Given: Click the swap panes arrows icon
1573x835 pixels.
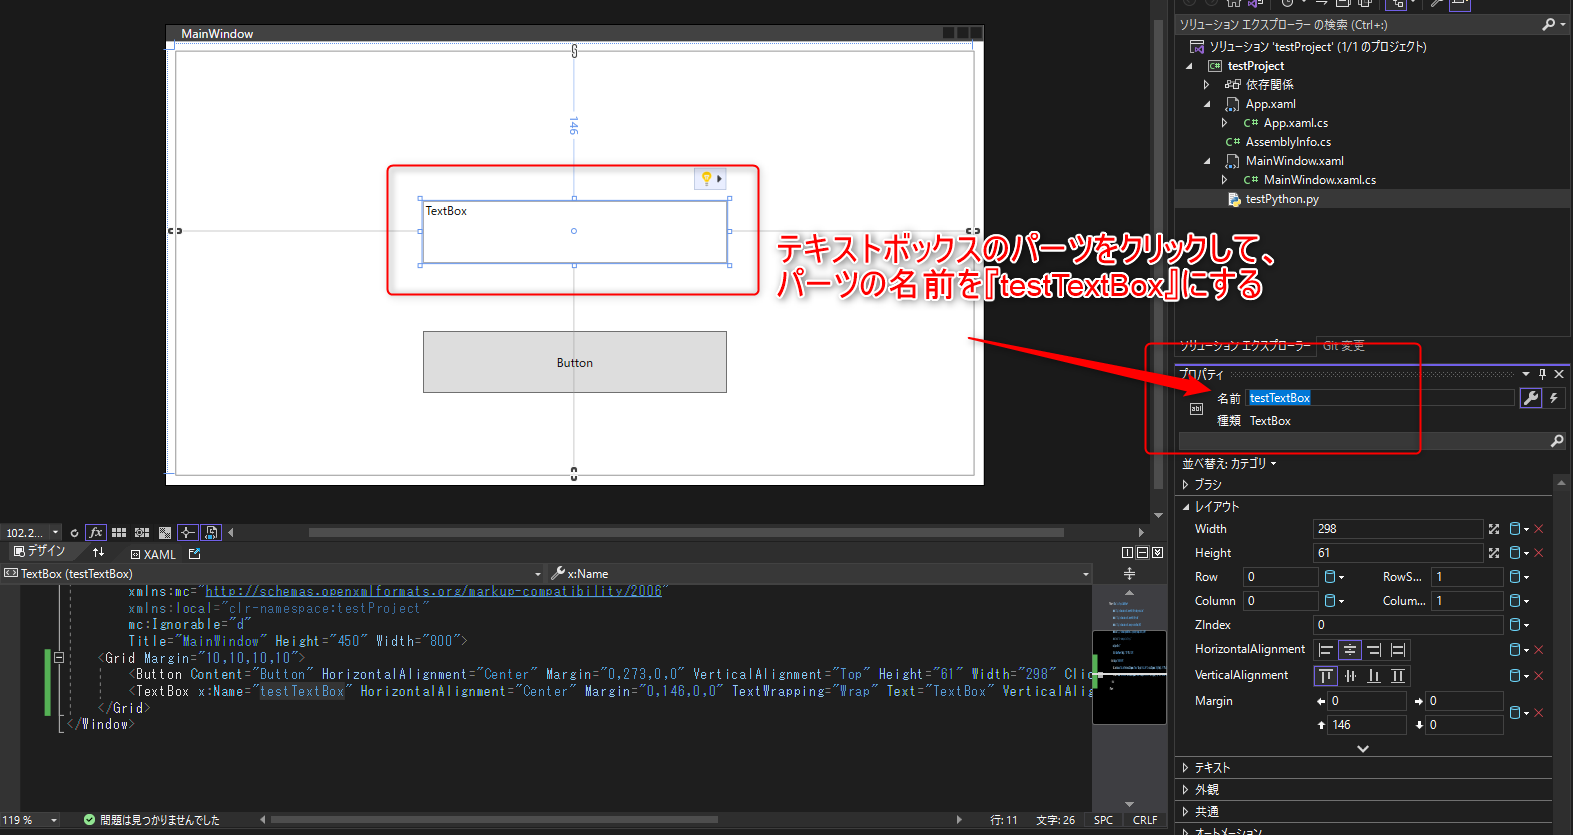Looking at the screenshot, I should point(98,553).
